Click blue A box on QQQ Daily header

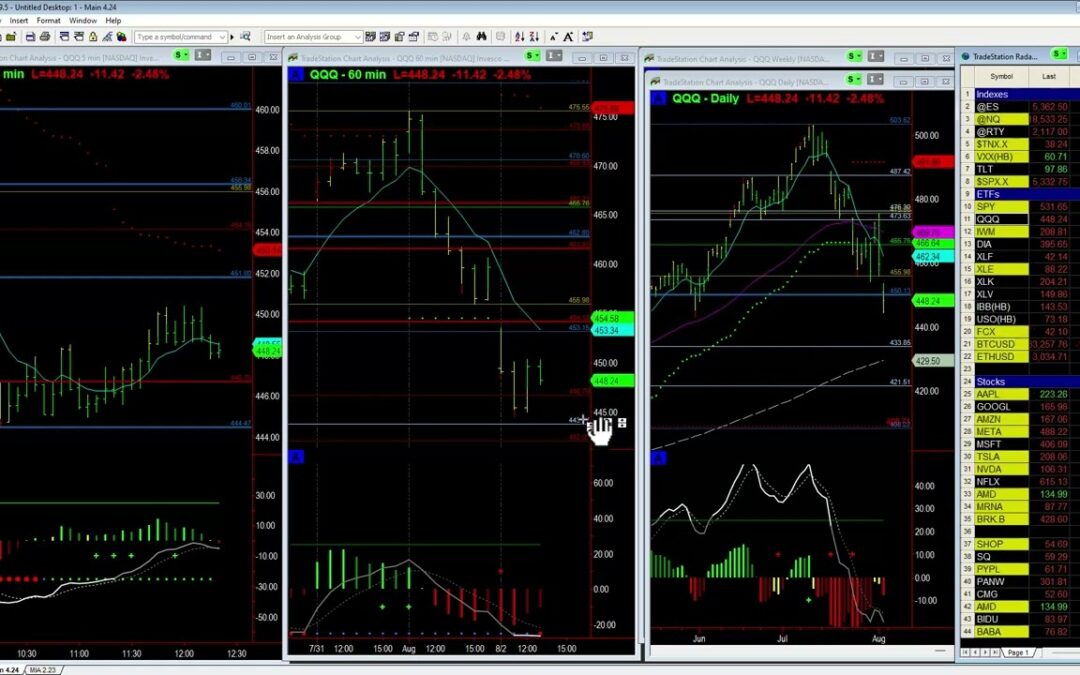tap(658, 98)
